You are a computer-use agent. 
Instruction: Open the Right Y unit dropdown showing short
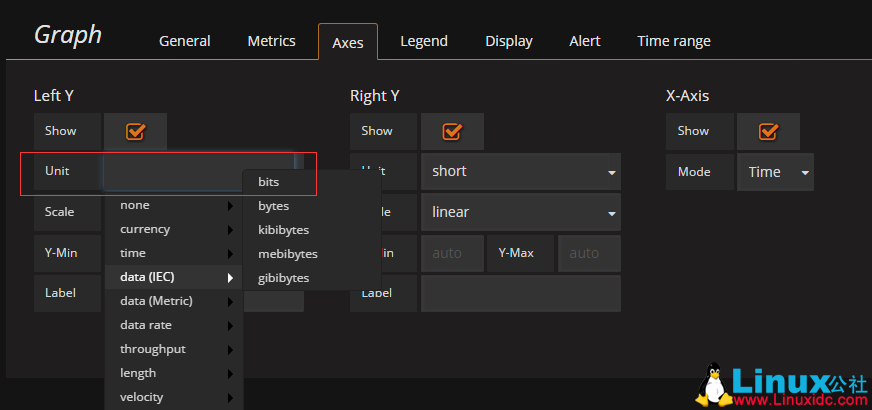click(x=520, y=171)
